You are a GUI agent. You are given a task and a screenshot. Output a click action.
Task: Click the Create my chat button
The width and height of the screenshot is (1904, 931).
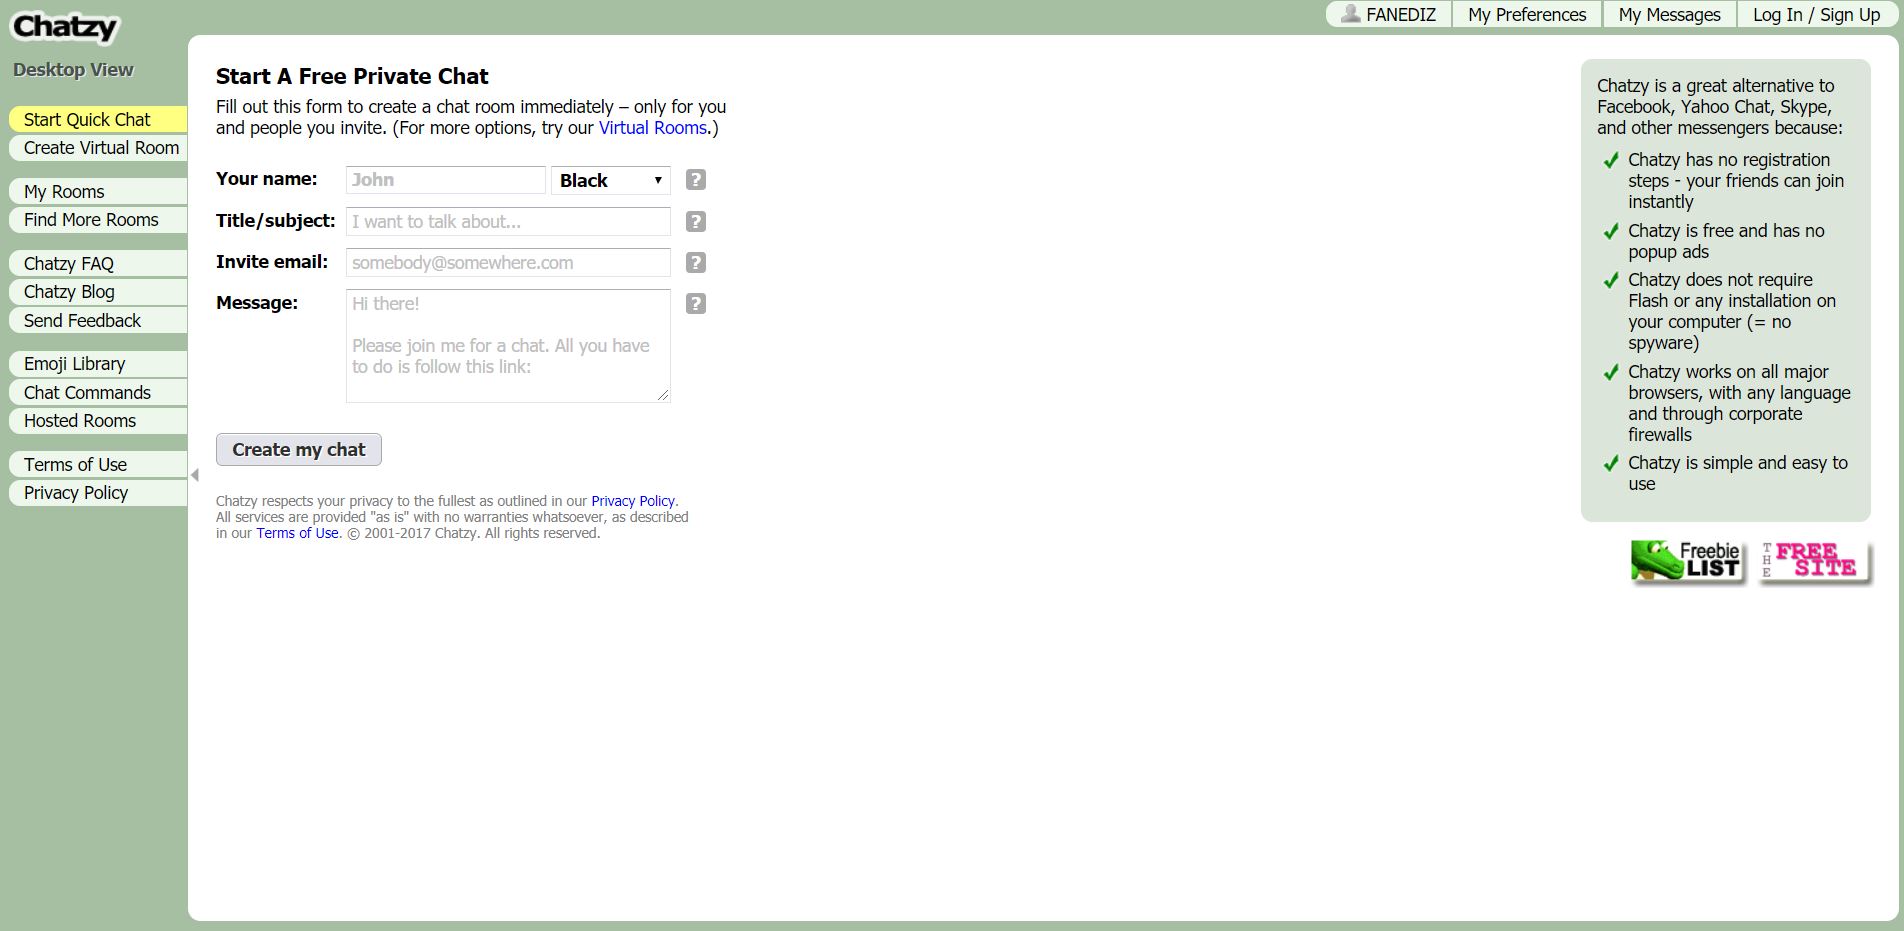[x=299, y=450]
